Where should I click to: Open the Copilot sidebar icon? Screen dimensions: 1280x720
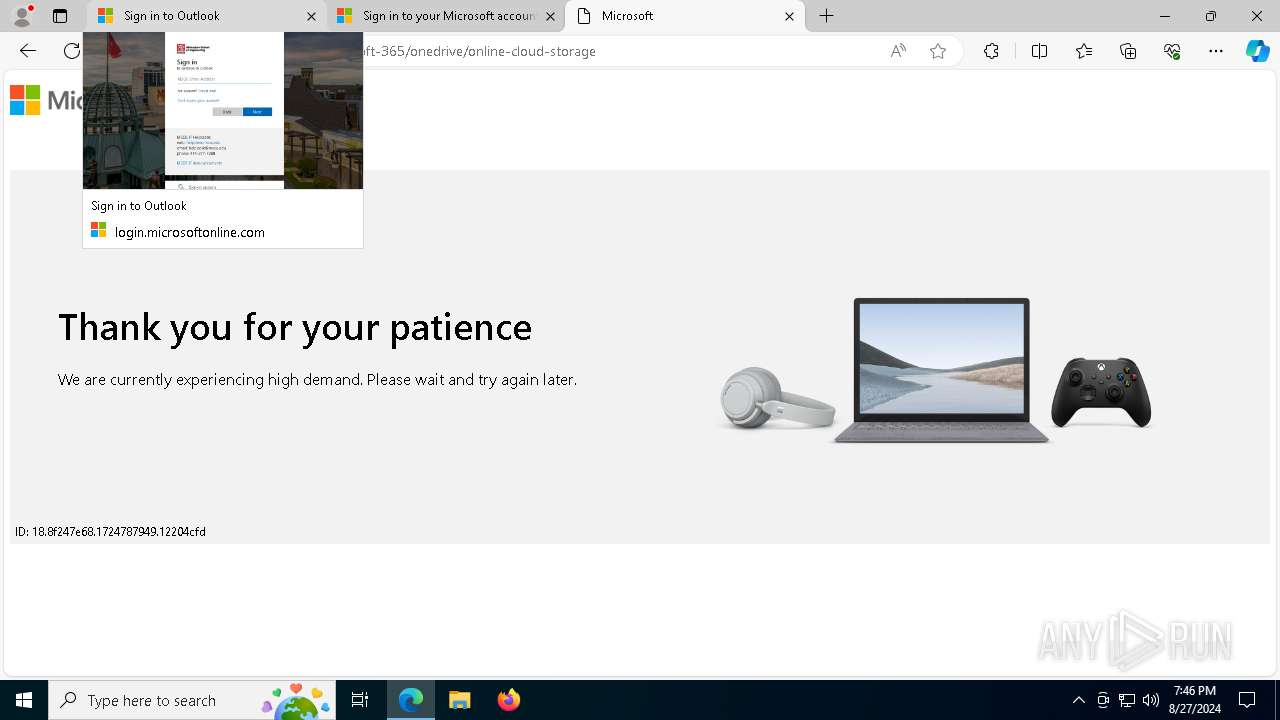click(1257, 51)
